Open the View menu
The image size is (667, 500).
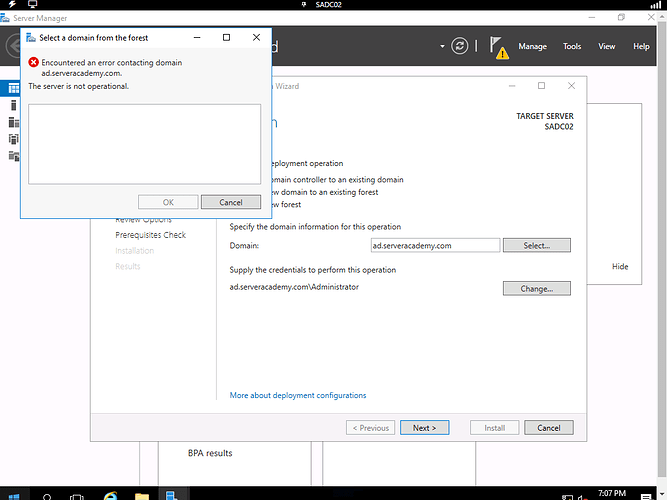pyautogui.click(x=607, y=46)
